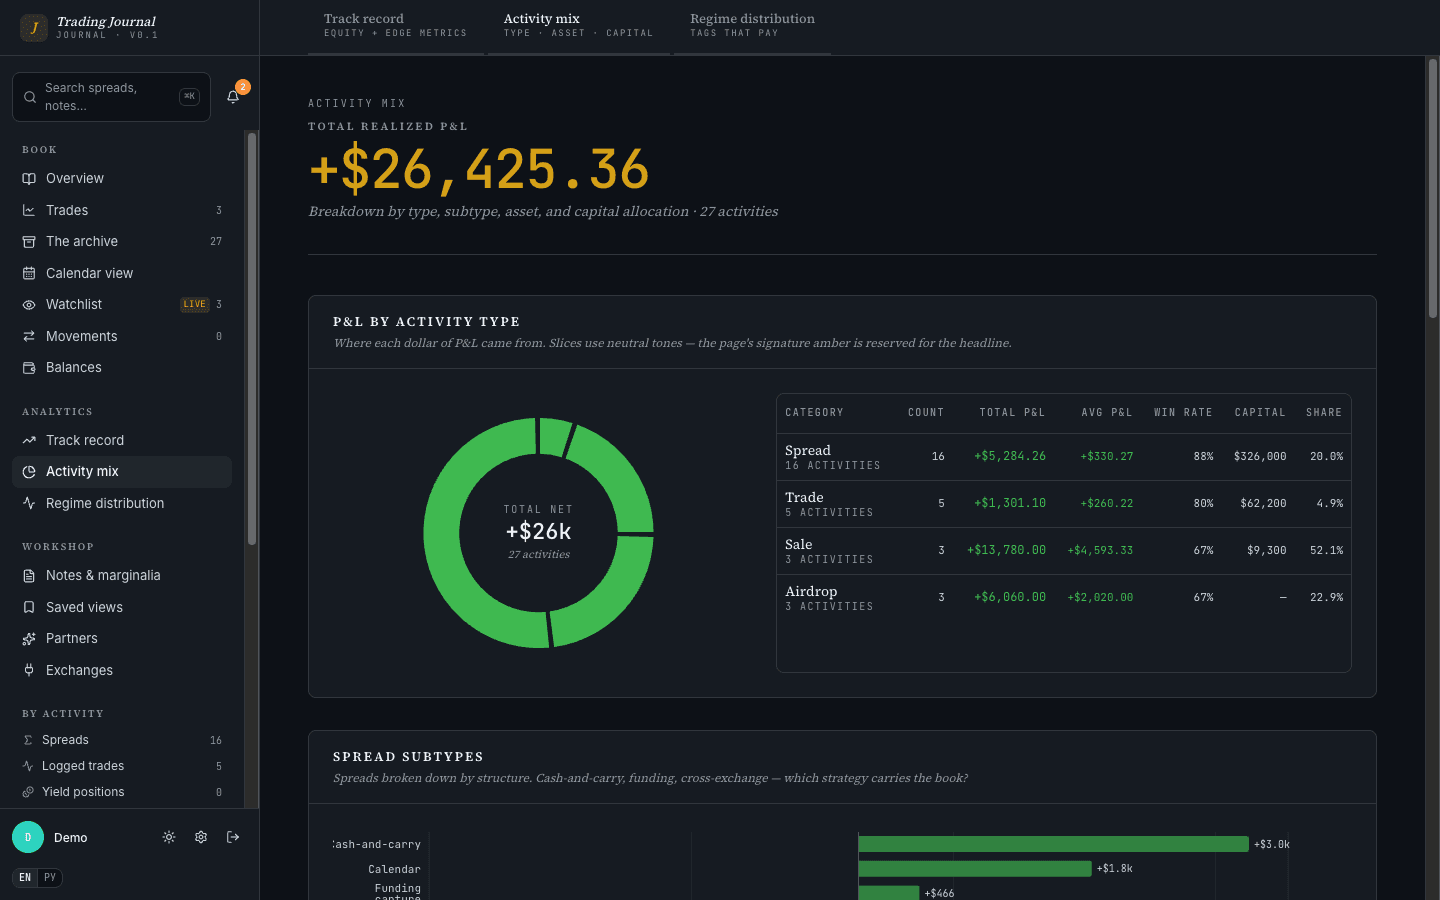Screen dimensions: 1440x900
Task: Select the Activity mix top tab
Action: [579, 26]
